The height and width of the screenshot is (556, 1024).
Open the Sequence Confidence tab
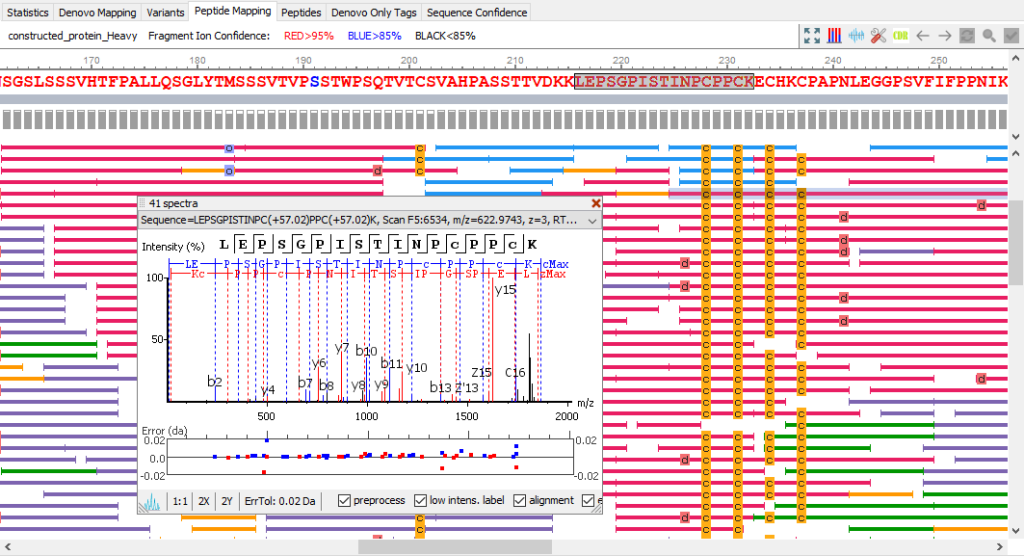point(477,12)
